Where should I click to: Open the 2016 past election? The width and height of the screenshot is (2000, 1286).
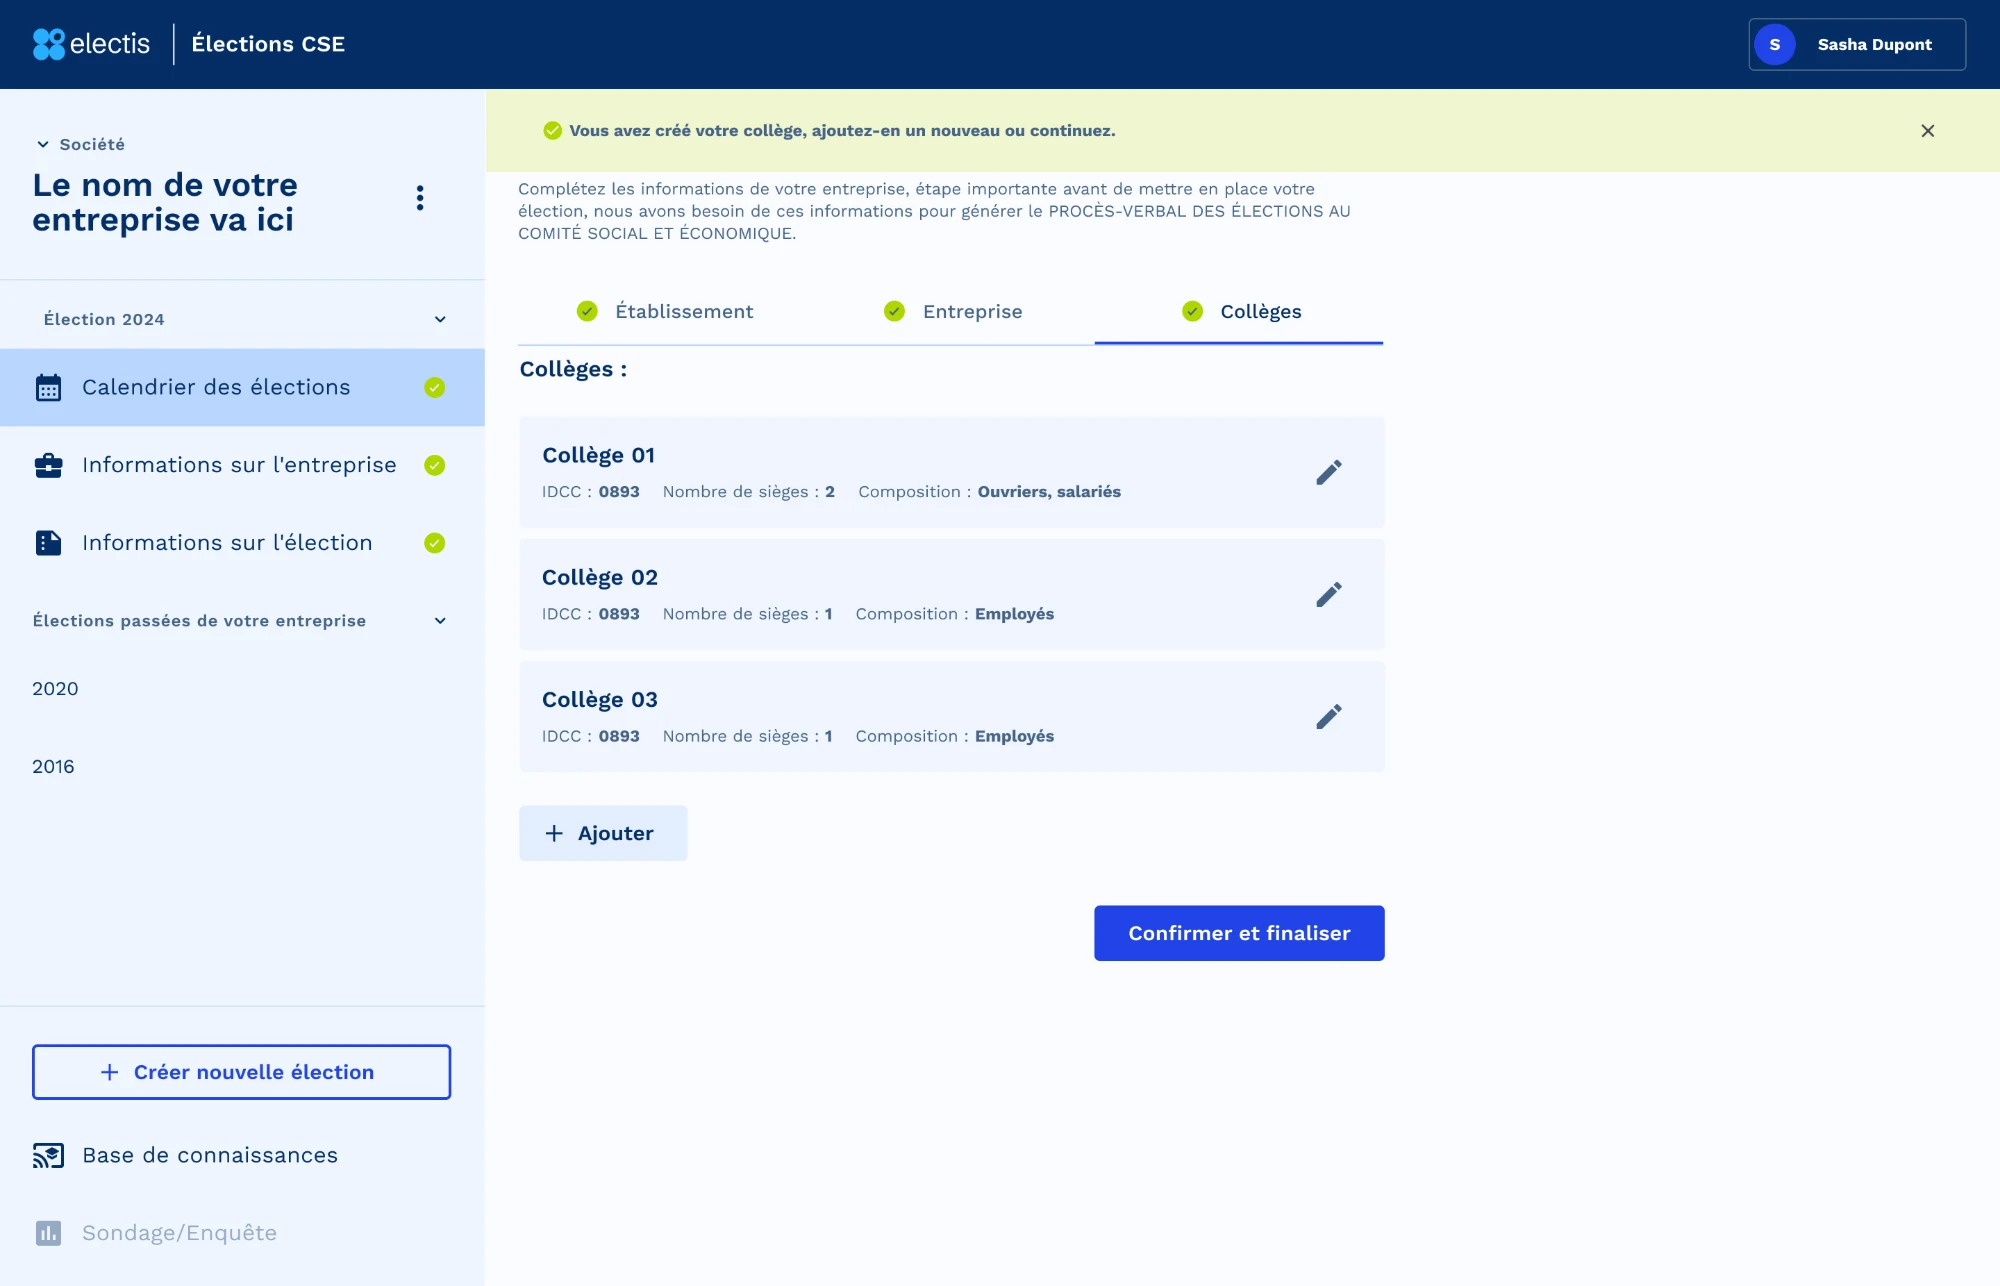pyautogui.click(x=53, y=767)
